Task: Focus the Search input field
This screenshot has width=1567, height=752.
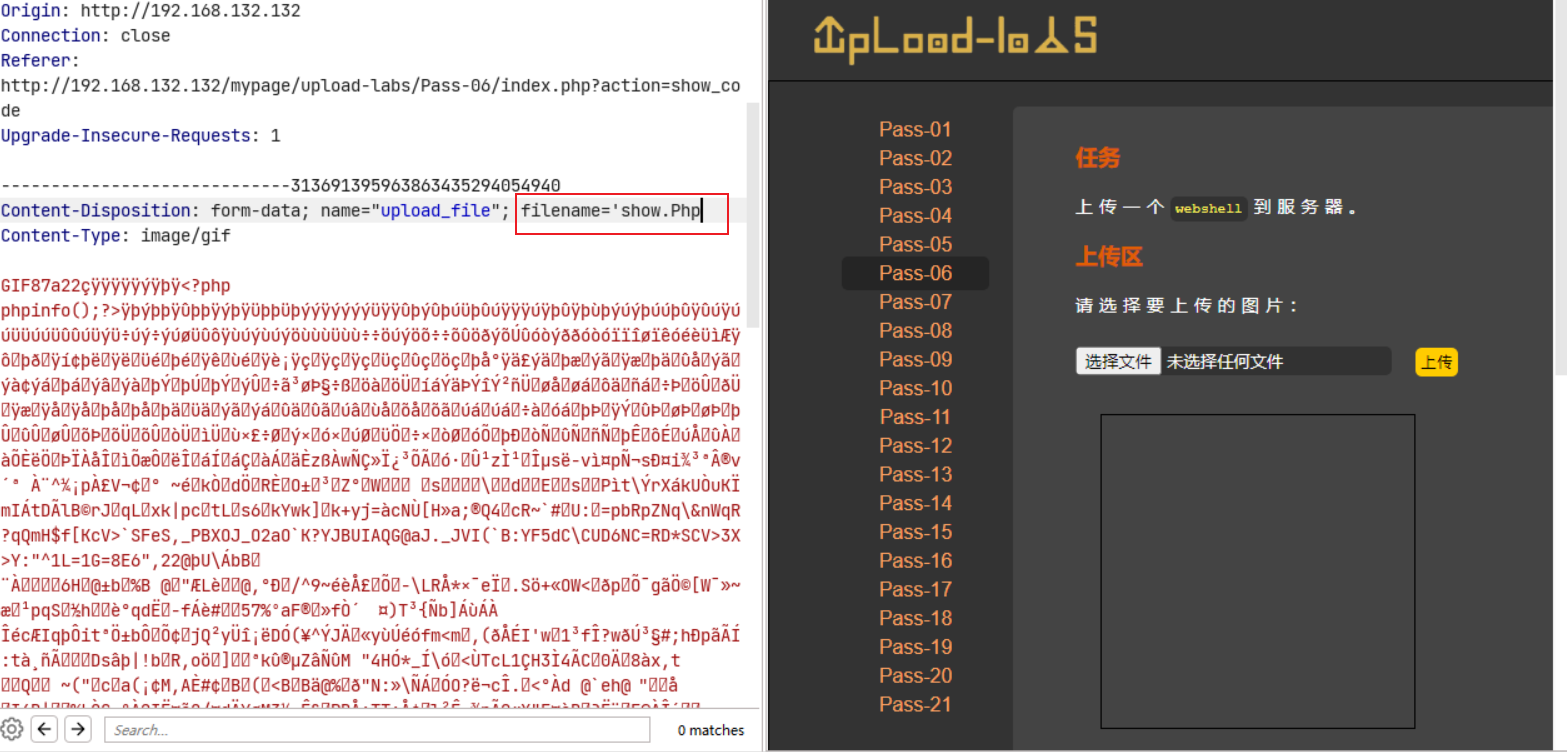Action: (x=380, y=730)
